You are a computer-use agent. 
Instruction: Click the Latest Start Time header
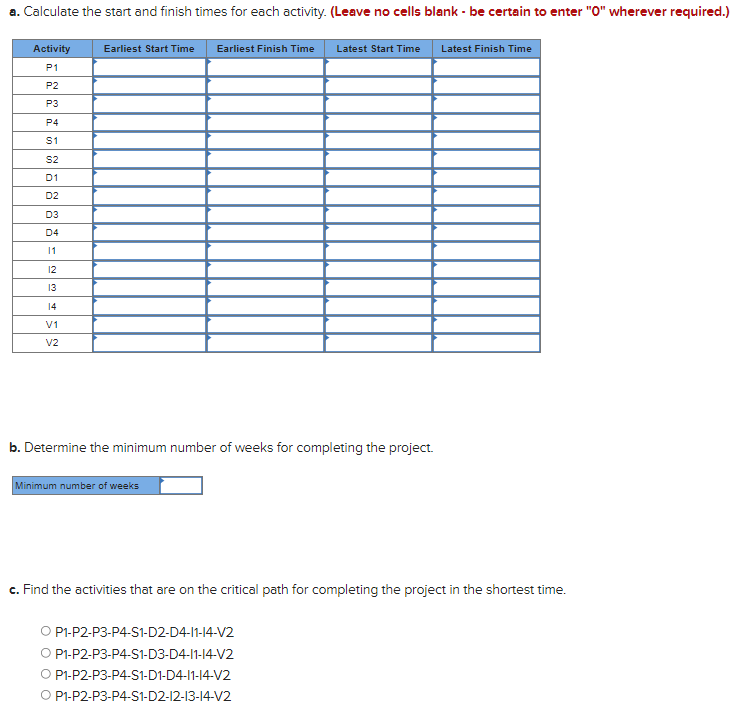point(378,49)
